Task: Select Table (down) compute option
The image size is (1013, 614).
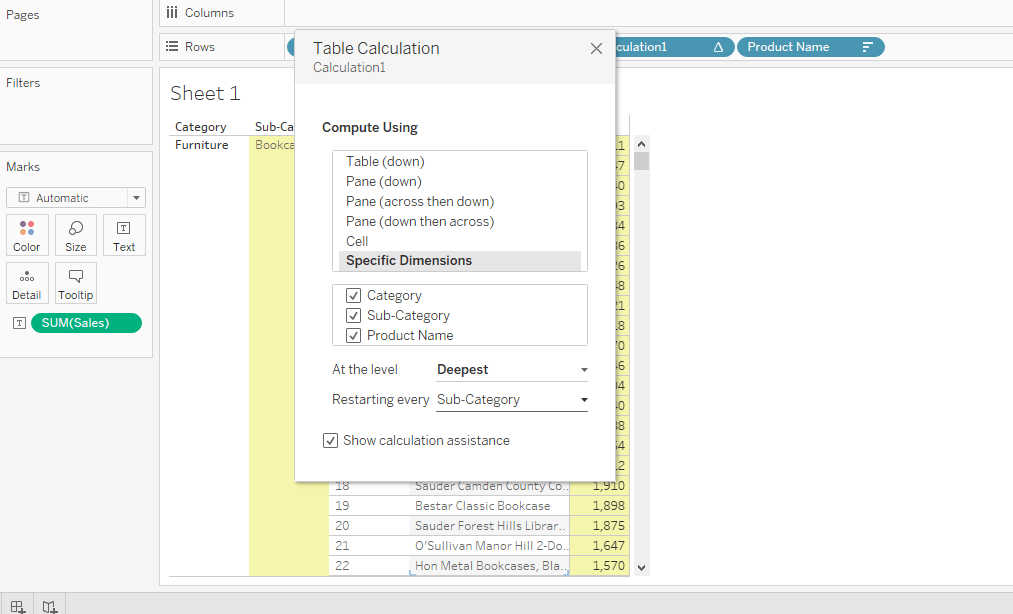Action: point(385,161)
